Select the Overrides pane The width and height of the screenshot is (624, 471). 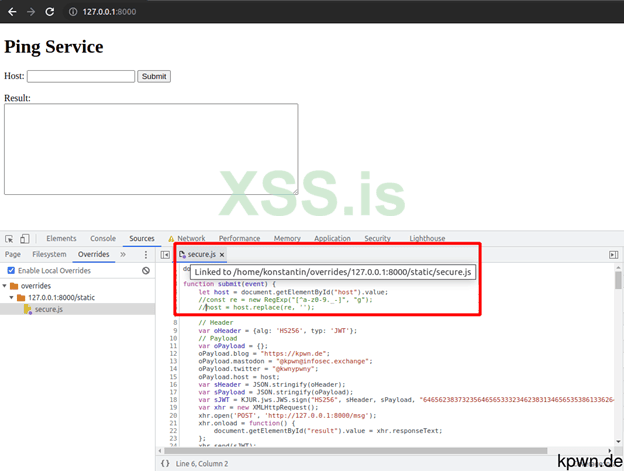pos(94,254)
